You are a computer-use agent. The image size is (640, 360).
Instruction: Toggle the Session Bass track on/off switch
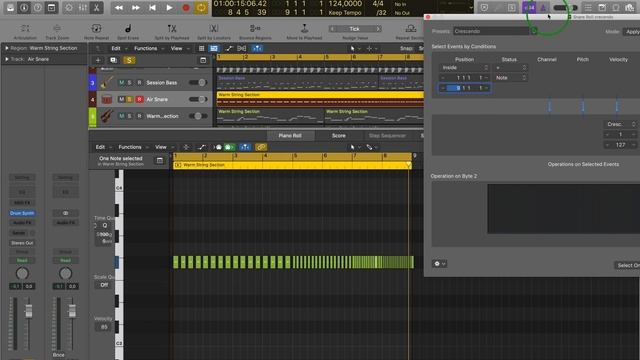click(x=198, y=82)
